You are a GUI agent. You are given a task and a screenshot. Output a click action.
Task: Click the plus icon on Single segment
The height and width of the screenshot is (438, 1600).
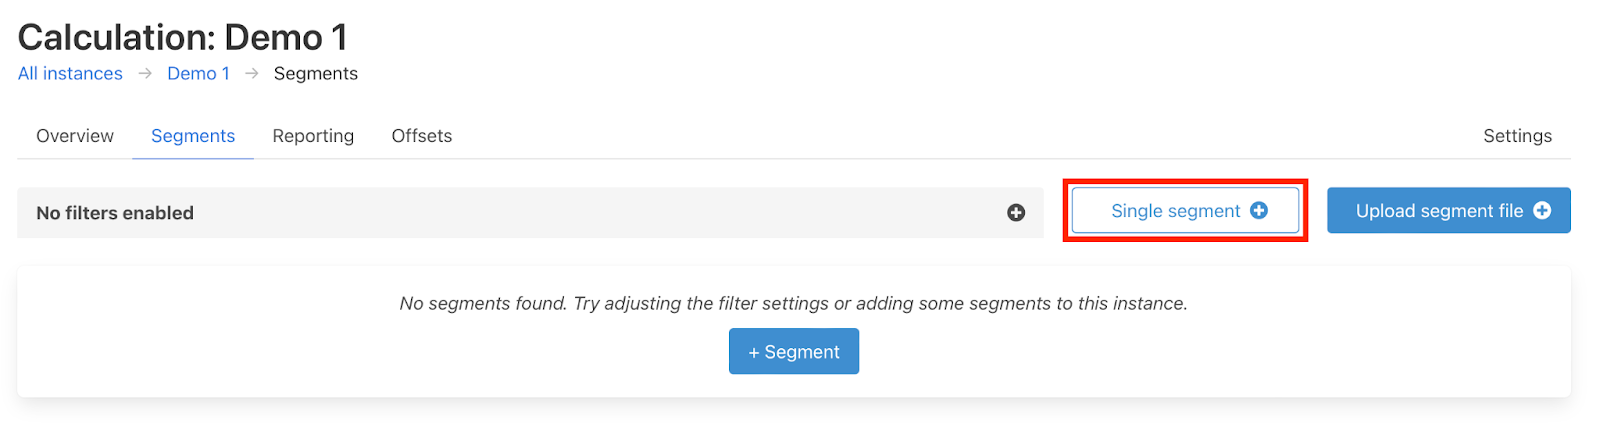point(1259,210)
